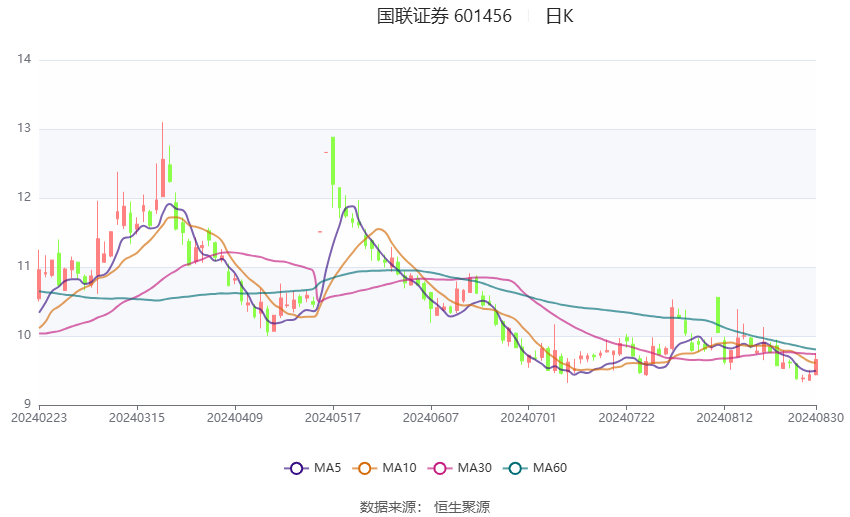Click x-axis date label 20240517
850x517 pixels.
click(333, 418)
